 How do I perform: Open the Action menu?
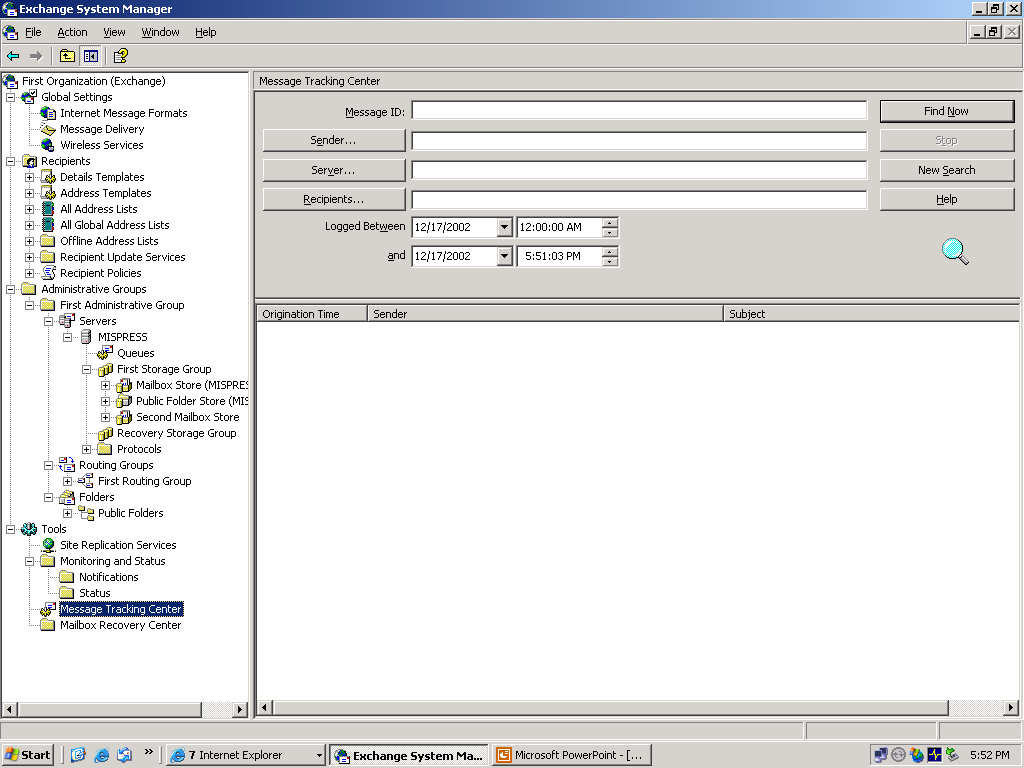pyautogui.click(x=72, y=32)
